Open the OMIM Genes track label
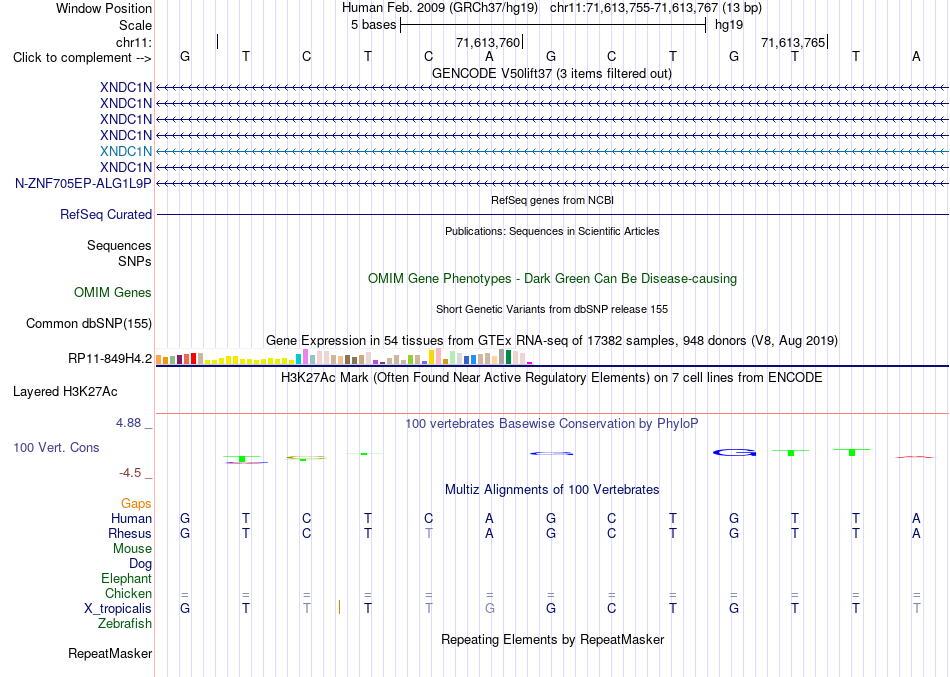 tap(113, 293)
